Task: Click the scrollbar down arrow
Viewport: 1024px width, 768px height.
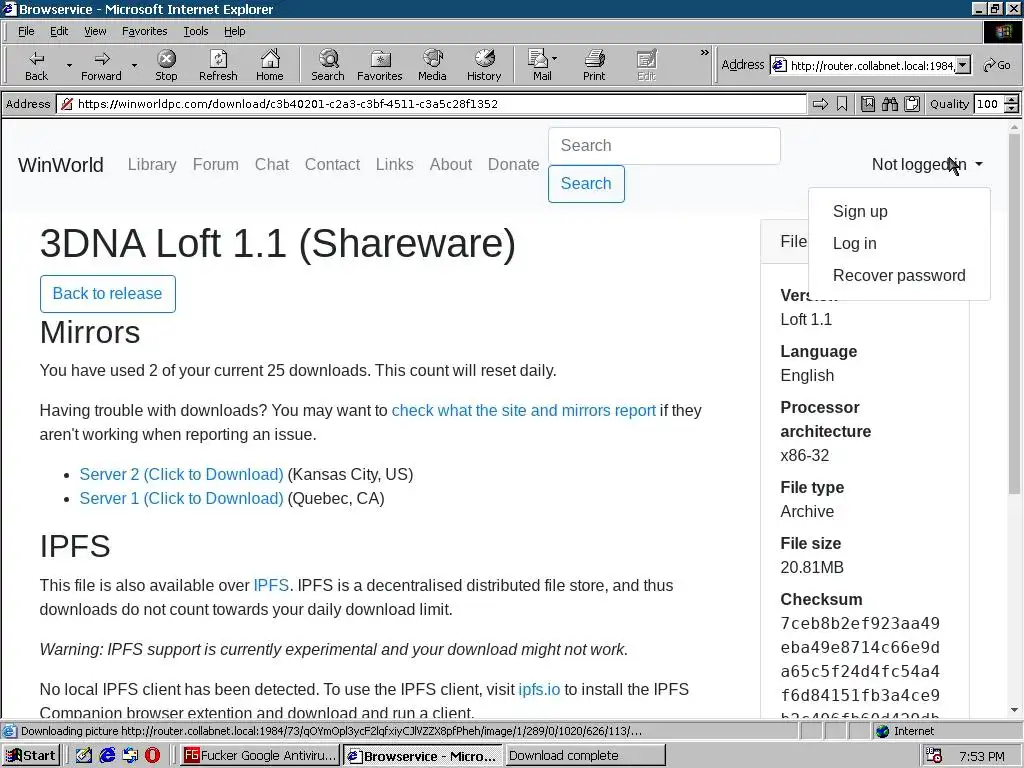Action: (1014, 710)
